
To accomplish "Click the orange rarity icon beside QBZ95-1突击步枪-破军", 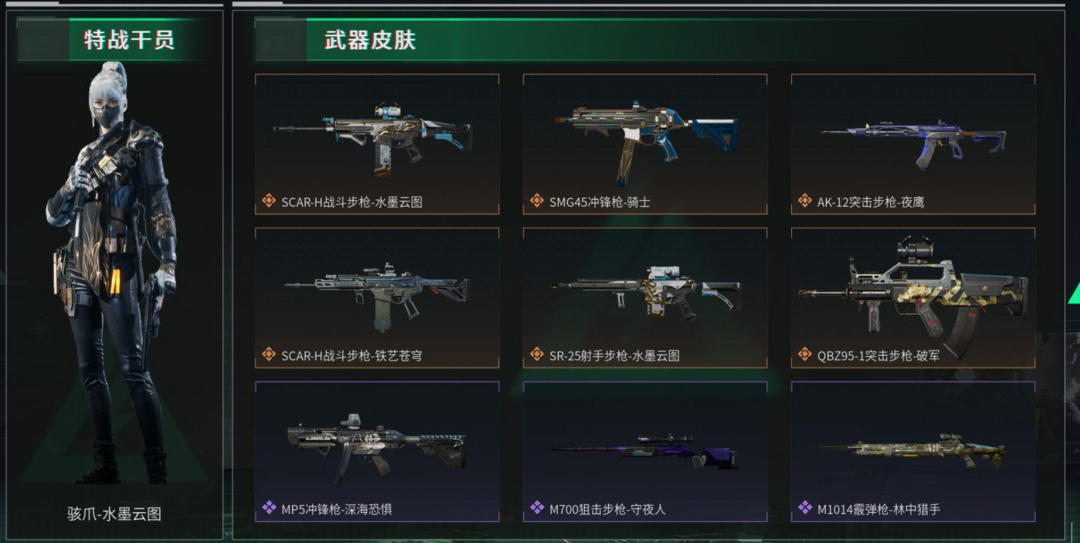I will pos(804,355).
